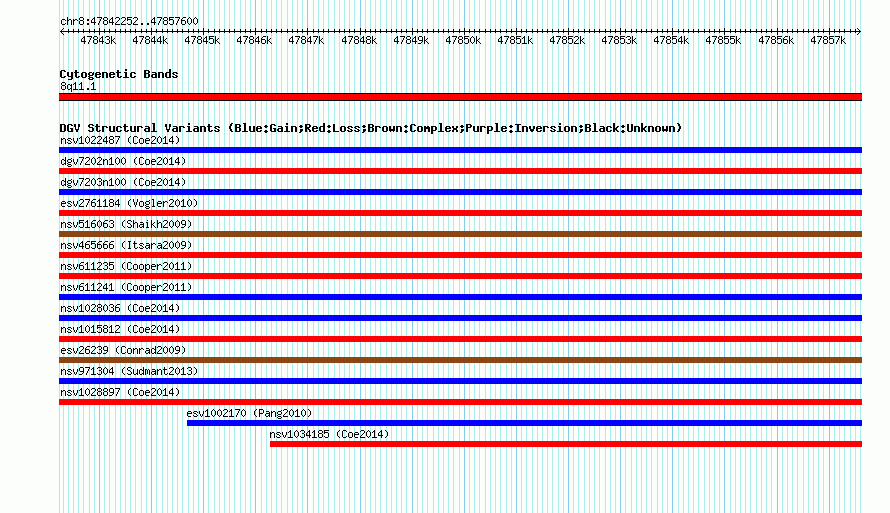The width and height of the screenshot is (890, 513).
Task: Select the blue gain bar for nsv611241
Action: pyautogui.click(x=460, y=297)
